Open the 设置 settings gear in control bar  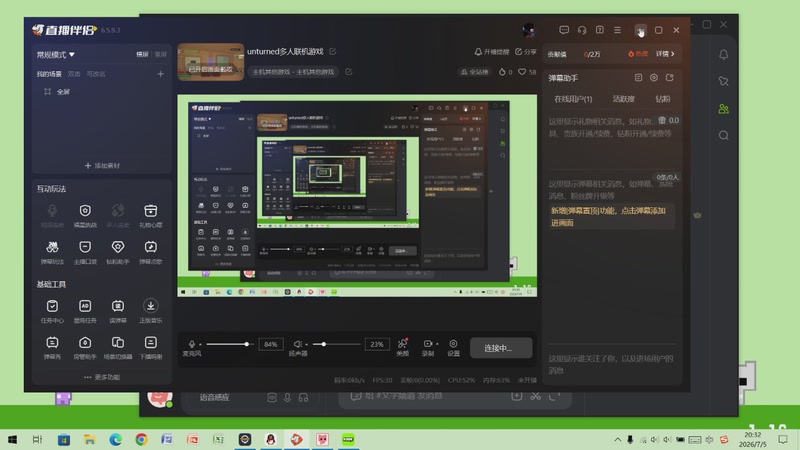tap(453, 347)
